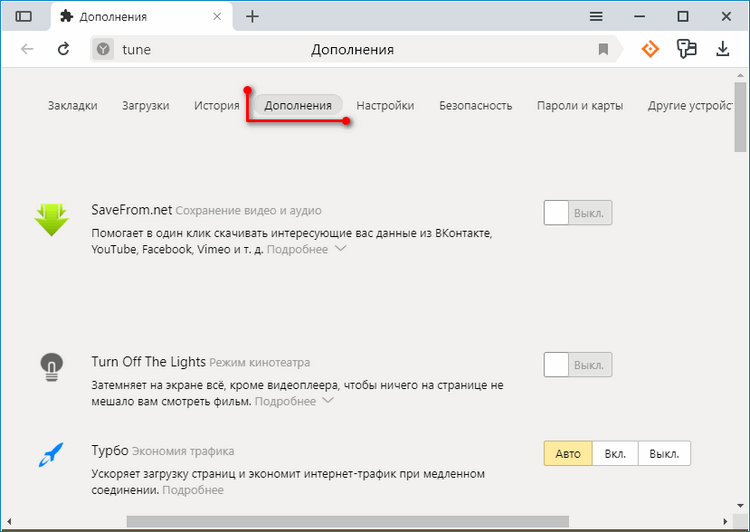The height and width of the screenshot is (532, 750).
Task: Open Подробнее link for Turn Off The Lights
Action: tap(285, 401)
